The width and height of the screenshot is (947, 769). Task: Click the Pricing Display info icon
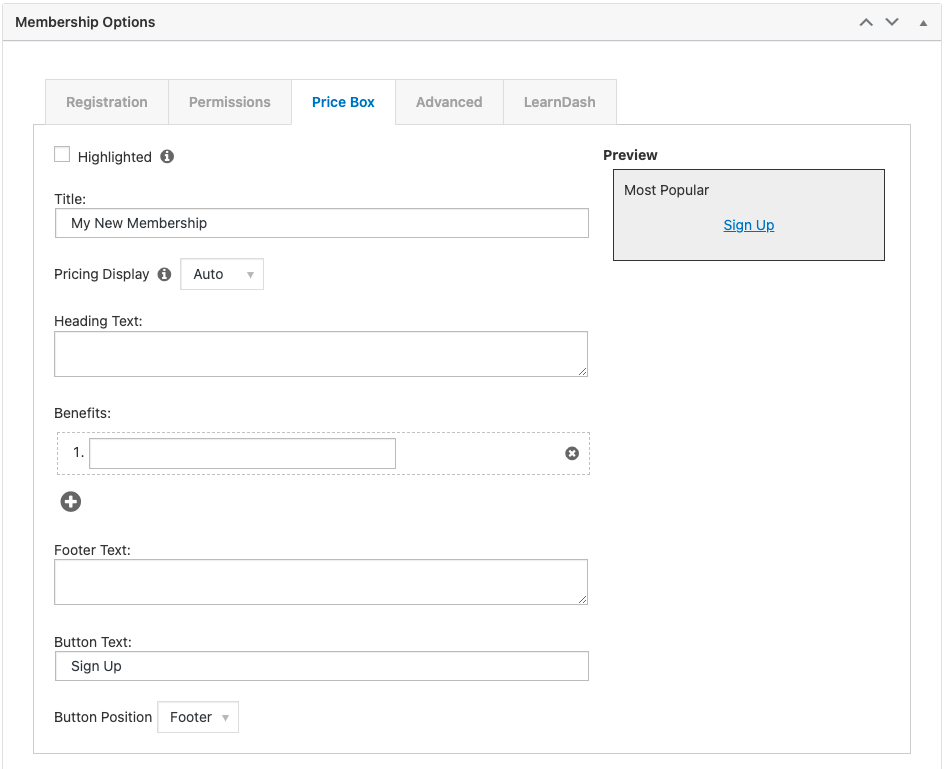[x=165, y=274]
